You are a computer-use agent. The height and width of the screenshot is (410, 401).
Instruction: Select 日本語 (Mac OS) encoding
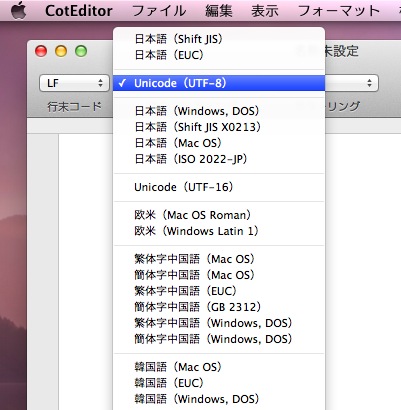tap(219, 143)
